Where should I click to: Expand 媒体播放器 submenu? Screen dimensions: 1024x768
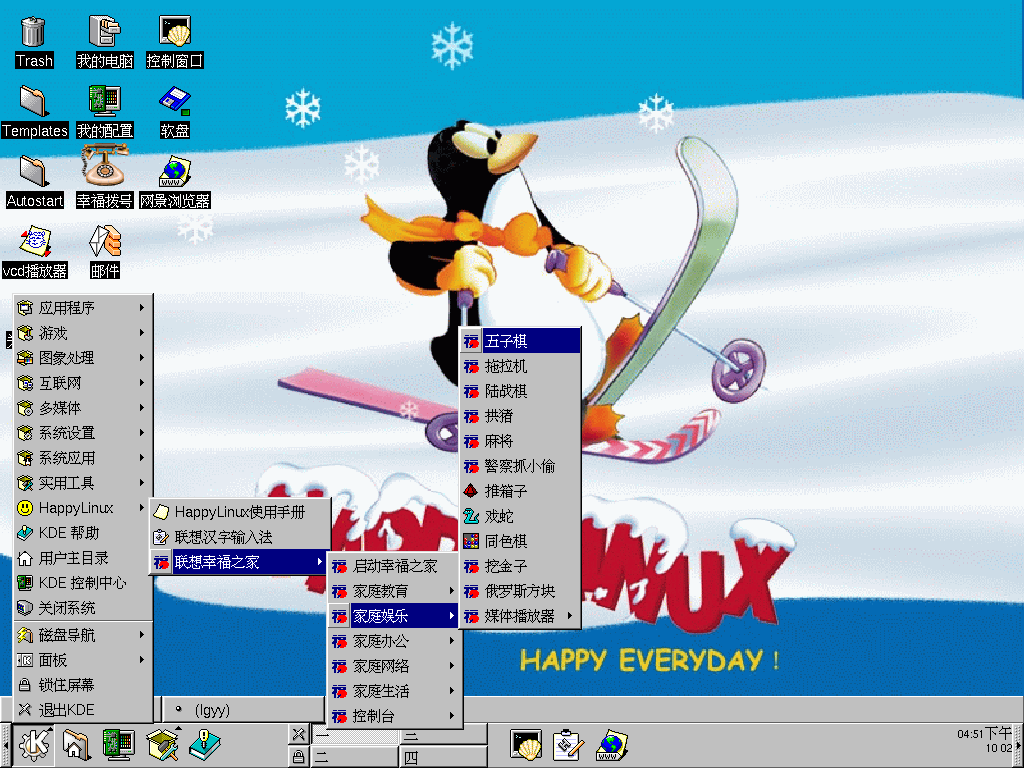(520, 616)
